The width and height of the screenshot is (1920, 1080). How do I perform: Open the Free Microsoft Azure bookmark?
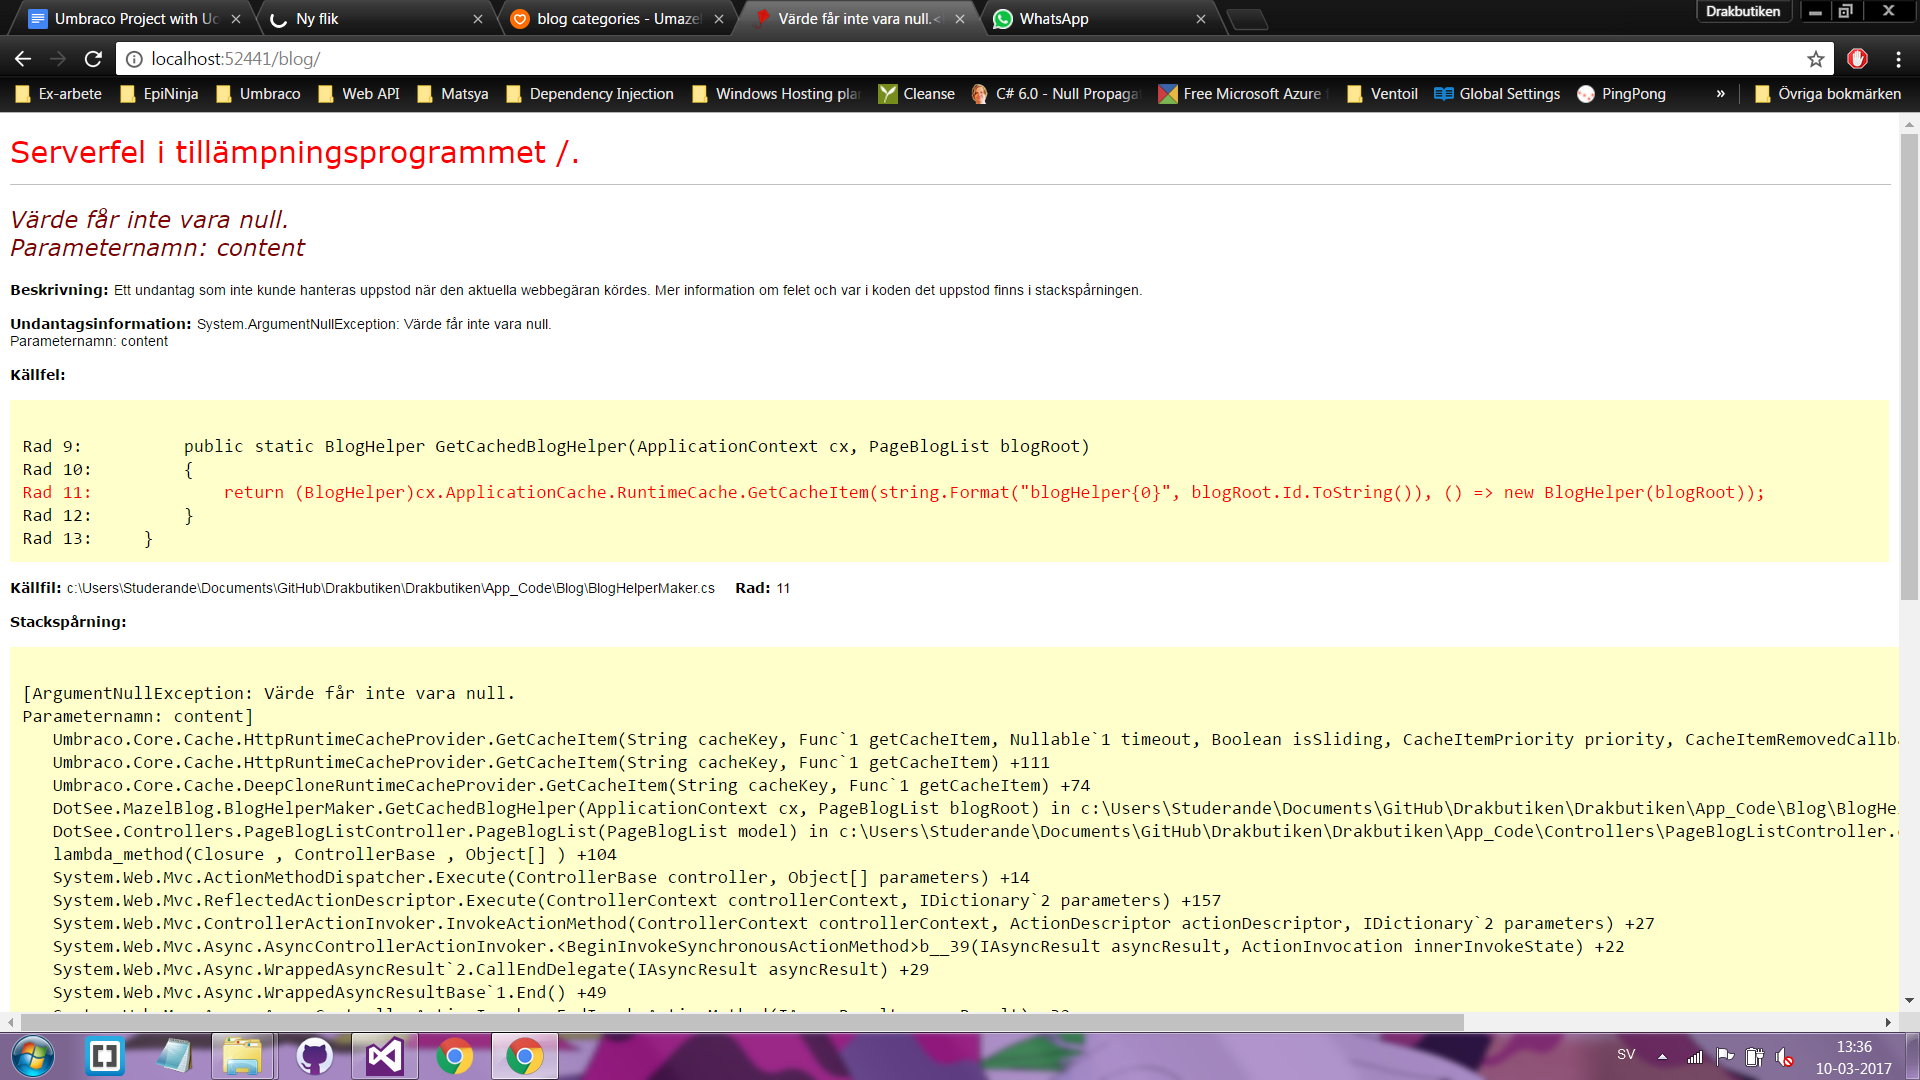(x=1244, y=94)
